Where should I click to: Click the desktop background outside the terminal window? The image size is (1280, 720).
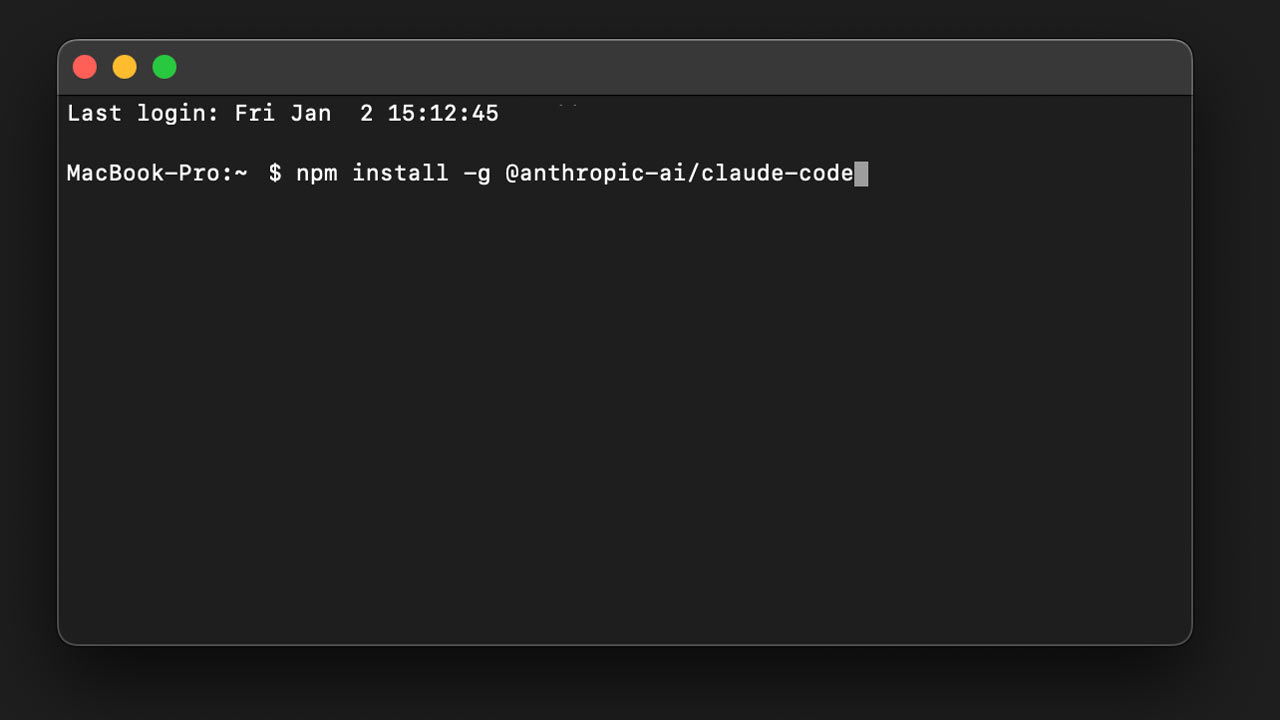pyautogui.click(x=1240, y=360)
